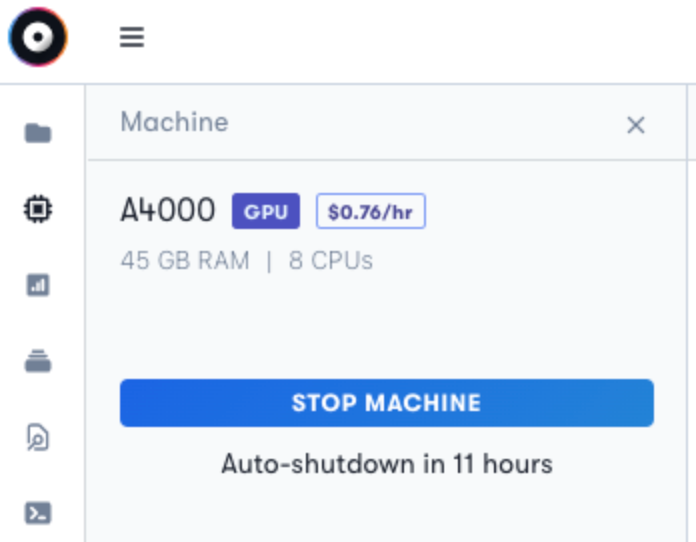Click the $0.76/hr price badge
This screenshot has height=542, width=696.
pyautogui.click(x=371, y=211)
